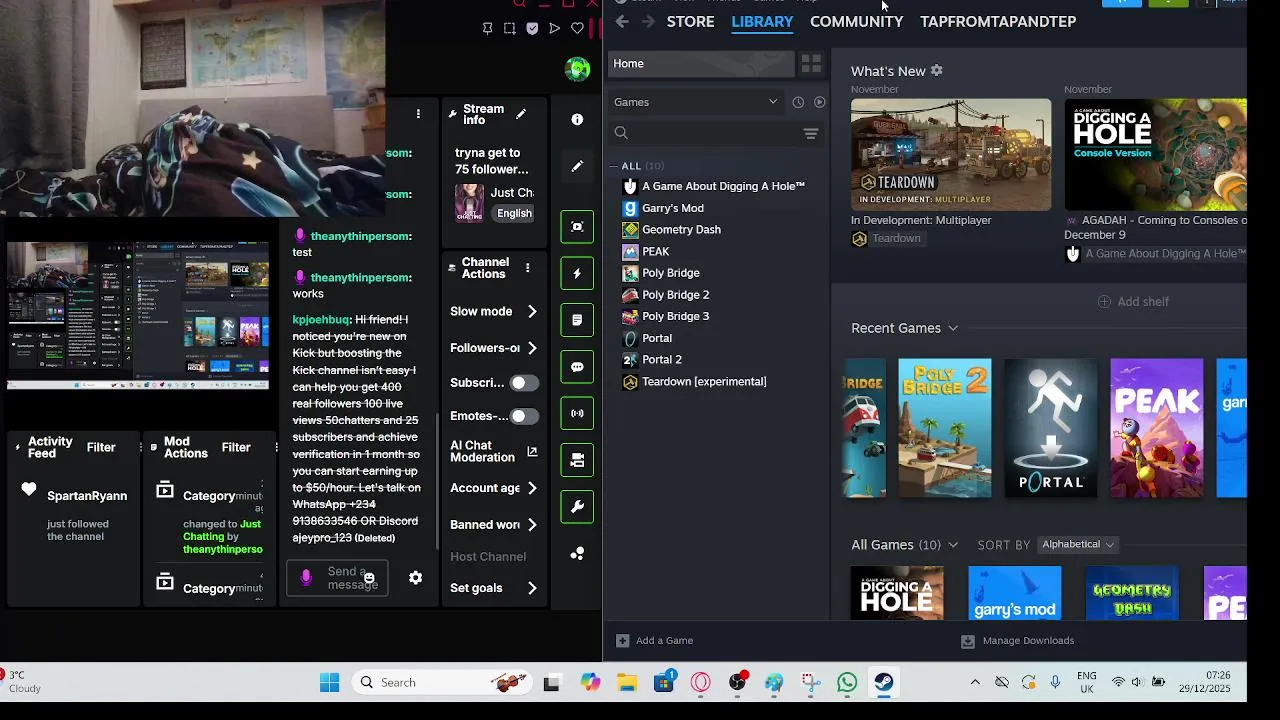The image size is (1280, 720).
Task: Open chat panel three-dot menu
Action: point(418,114)
